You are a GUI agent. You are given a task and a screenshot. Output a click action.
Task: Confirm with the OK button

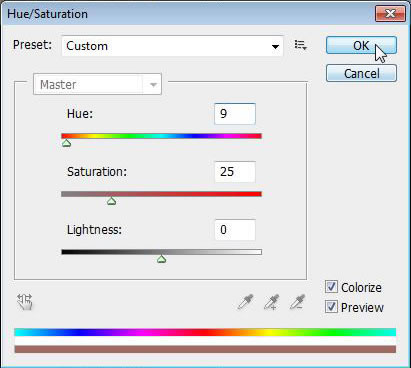[361, 45]
